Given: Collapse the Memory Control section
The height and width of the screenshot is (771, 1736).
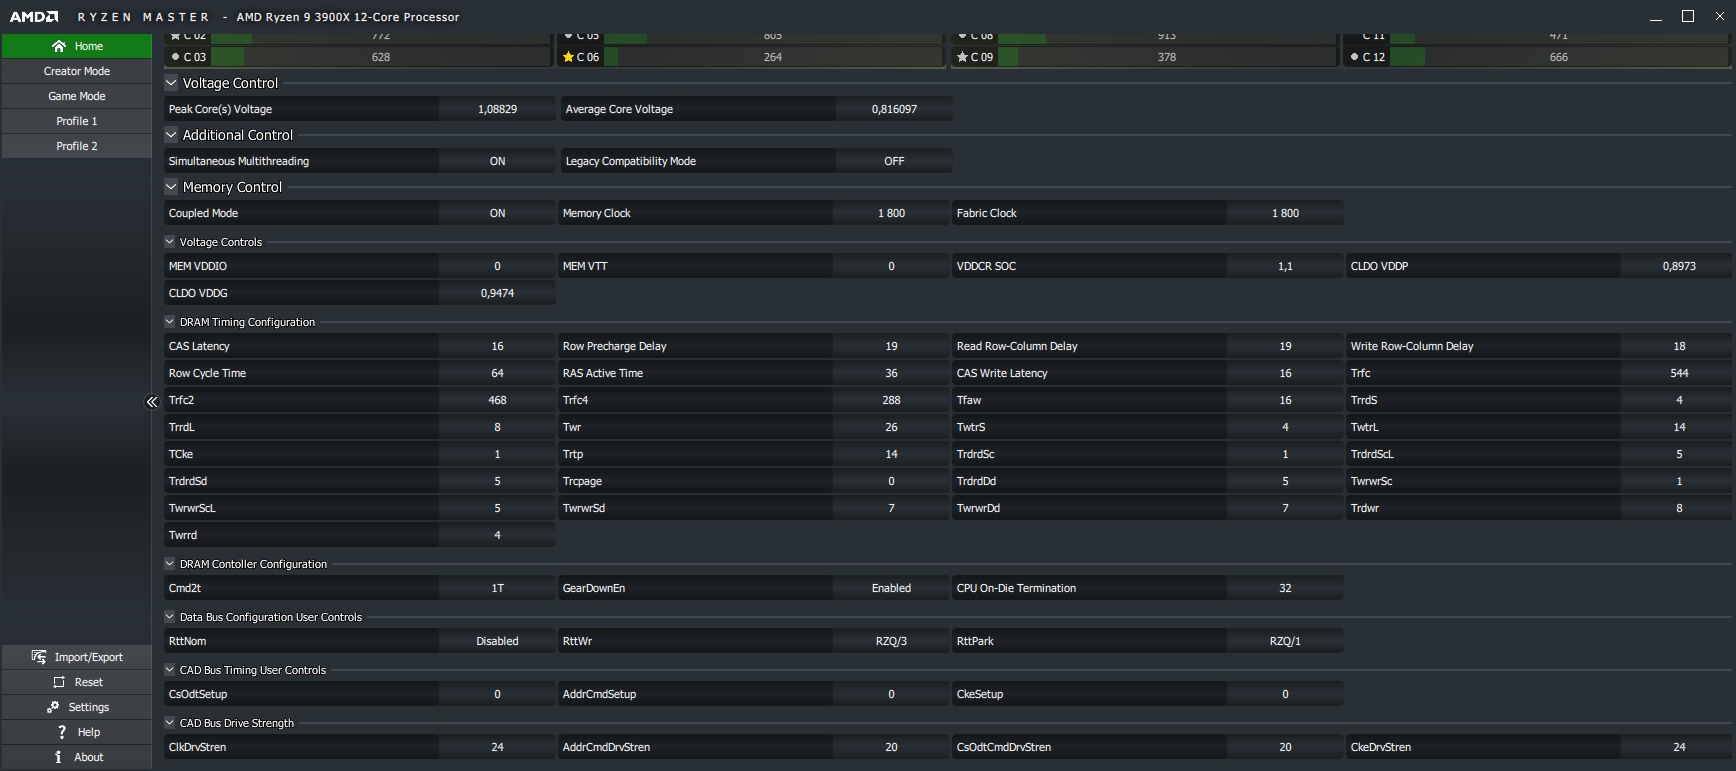Looking at the screenshot, I should pos(171,187).
